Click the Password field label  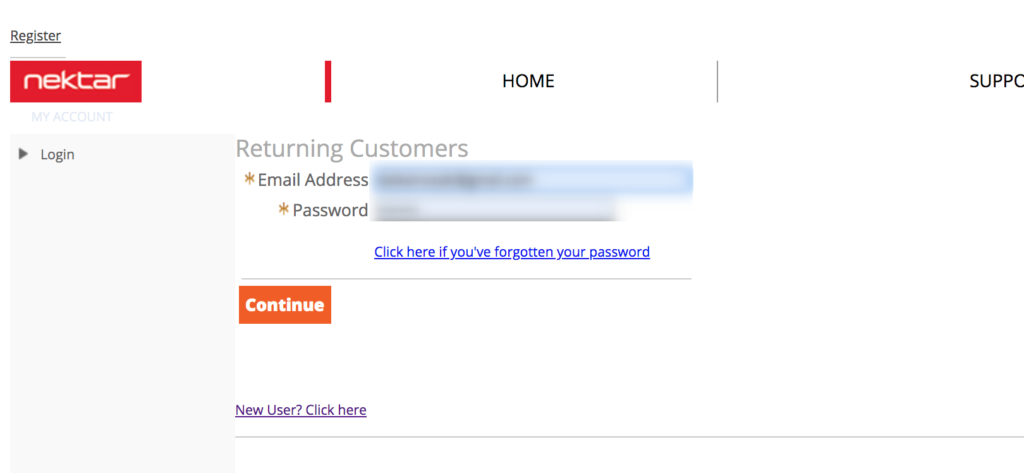pyautogui.click(x=330, y=210)
